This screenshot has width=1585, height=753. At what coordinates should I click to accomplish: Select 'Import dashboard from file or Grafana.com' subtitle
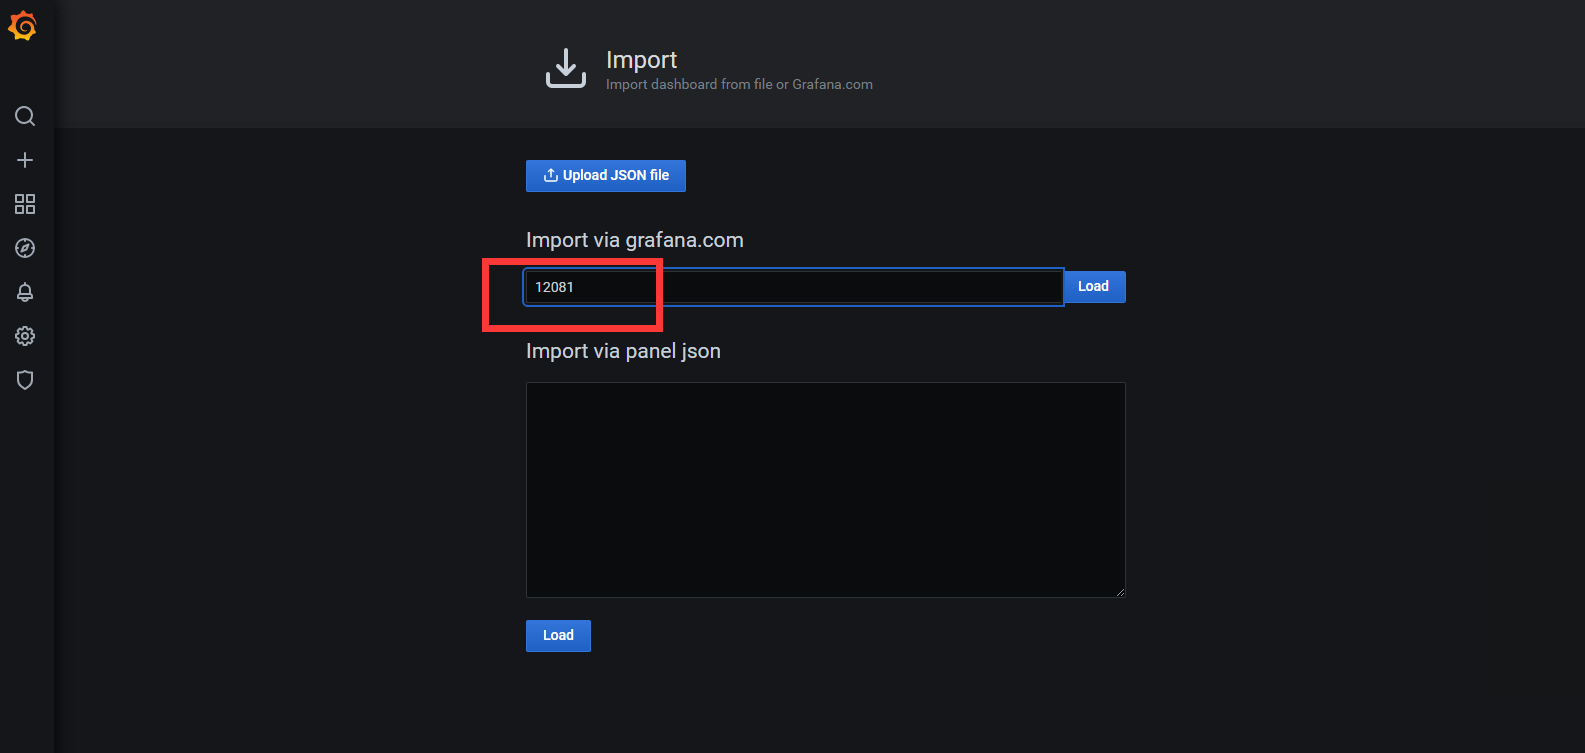pos(739,84)
